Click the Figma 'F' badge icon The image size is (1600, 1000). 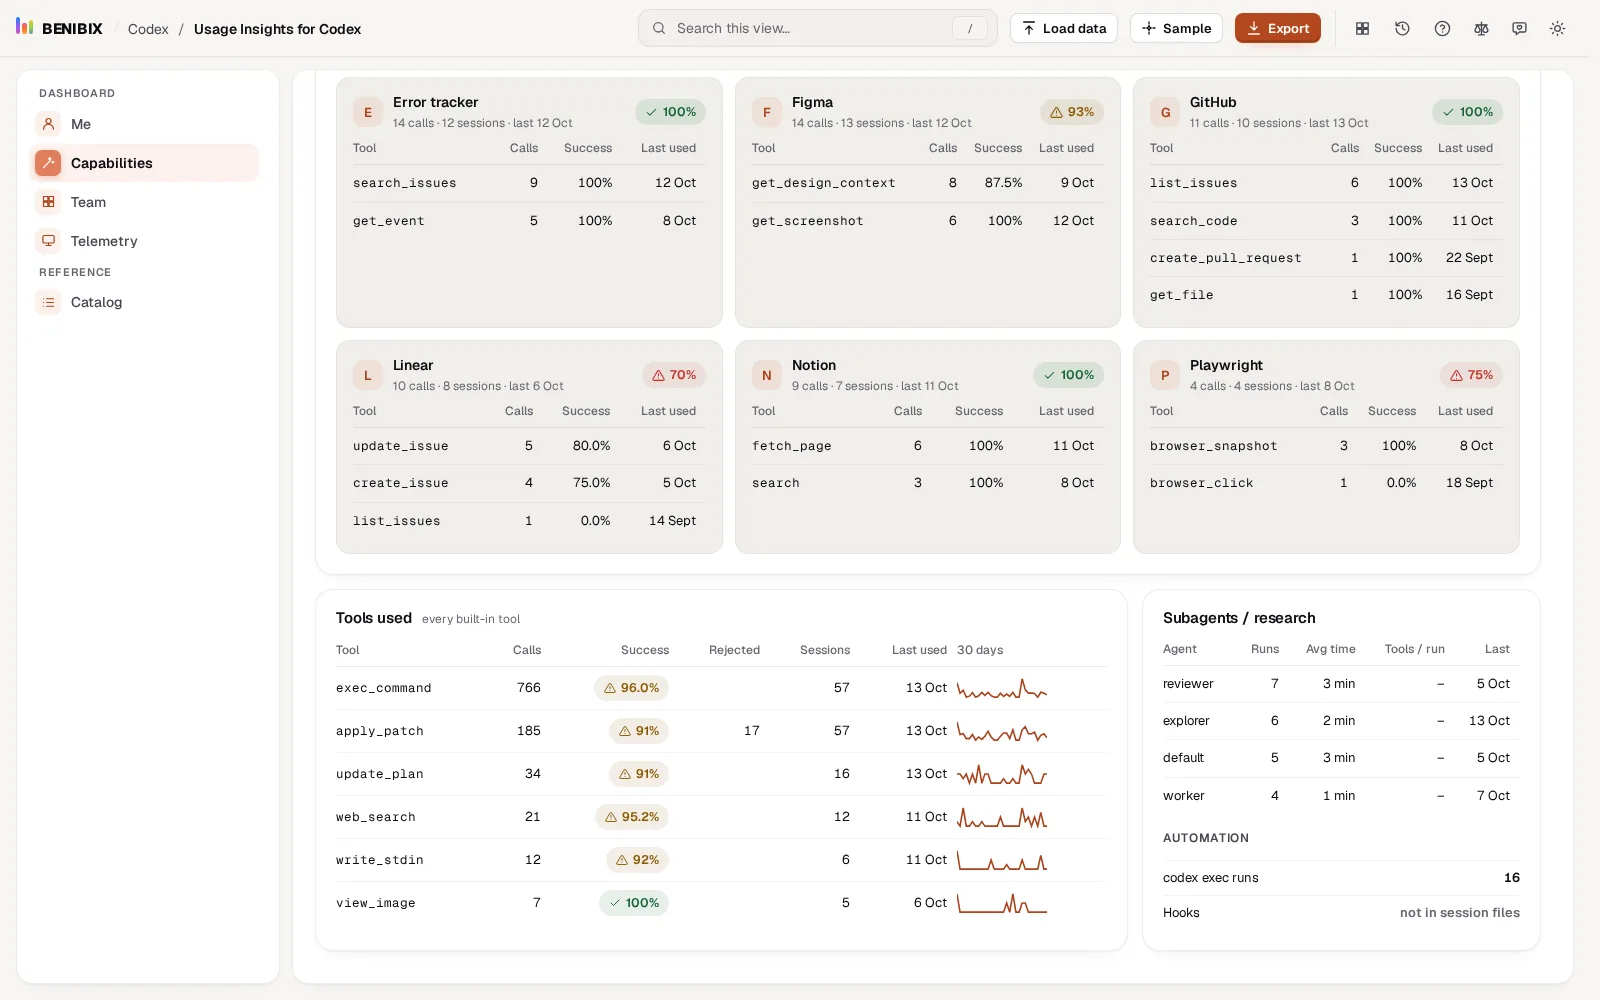tap(767, 112)
